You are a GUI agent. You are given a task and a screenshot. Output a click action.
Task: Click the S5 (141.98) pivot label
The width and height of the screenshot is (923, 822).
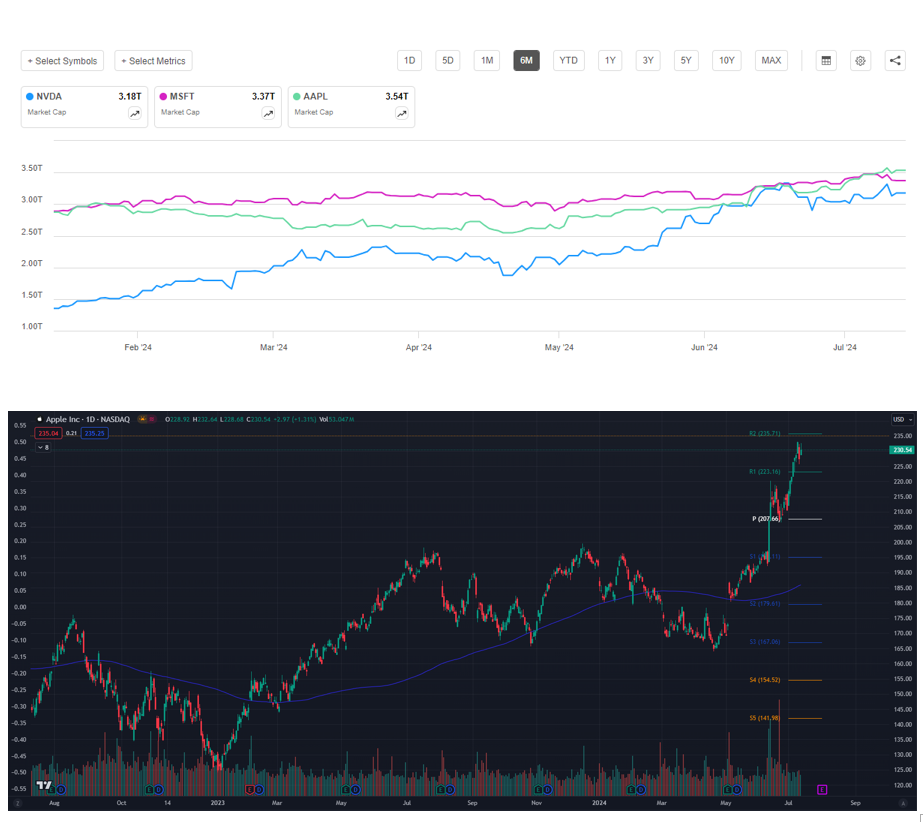click(765, 718)
